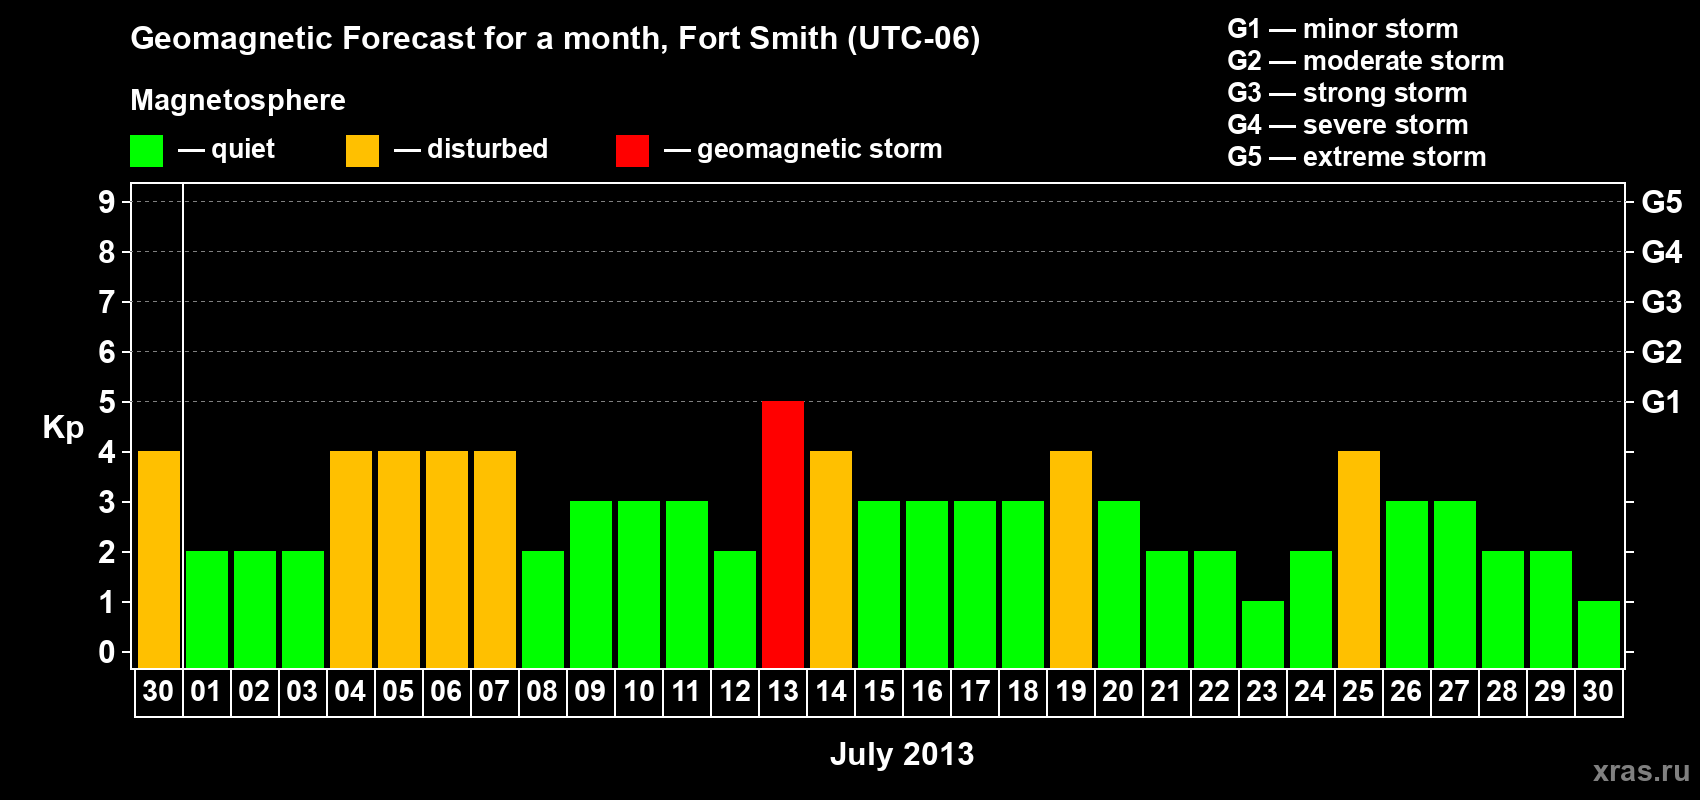Click the G2 — moderate storm legend line

pos(1365,61)
